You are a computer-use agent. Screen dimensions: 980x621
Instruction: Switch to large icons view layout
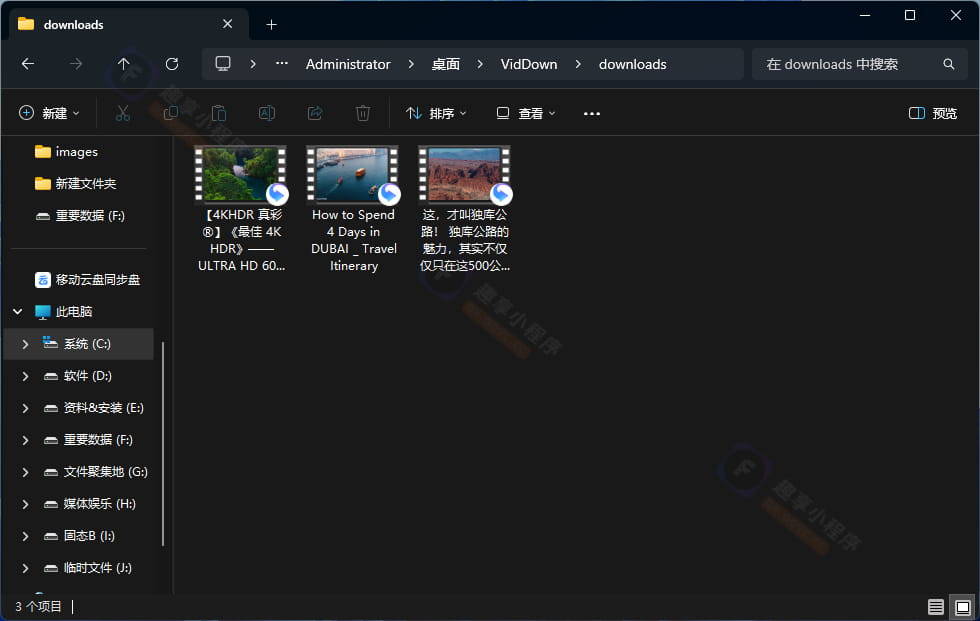click(x=962, y=607)
